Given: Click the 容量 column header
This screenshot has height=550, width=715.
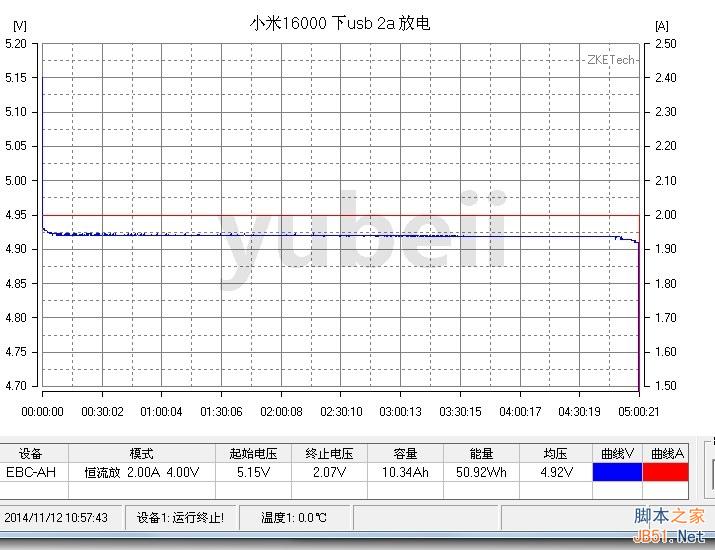Looking at the screenshot, I should click(x=405, y=454).
